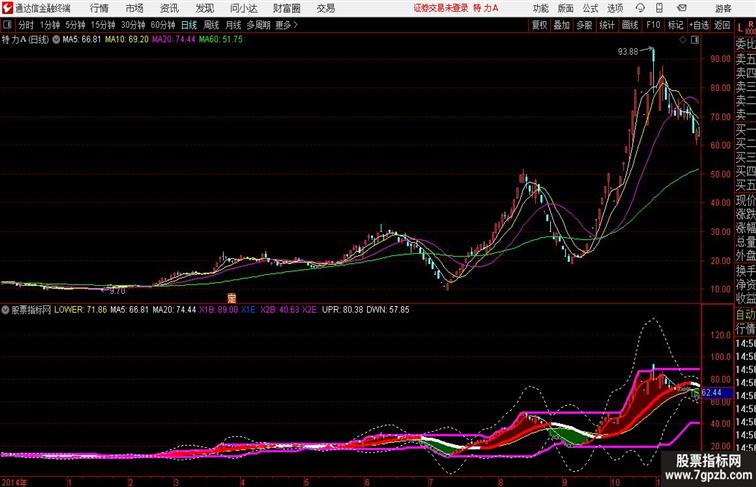The height and width of the screenshot is (487, 756).
Task: Switch to 15分钟 period tab
Action: [x=103, y=25]
